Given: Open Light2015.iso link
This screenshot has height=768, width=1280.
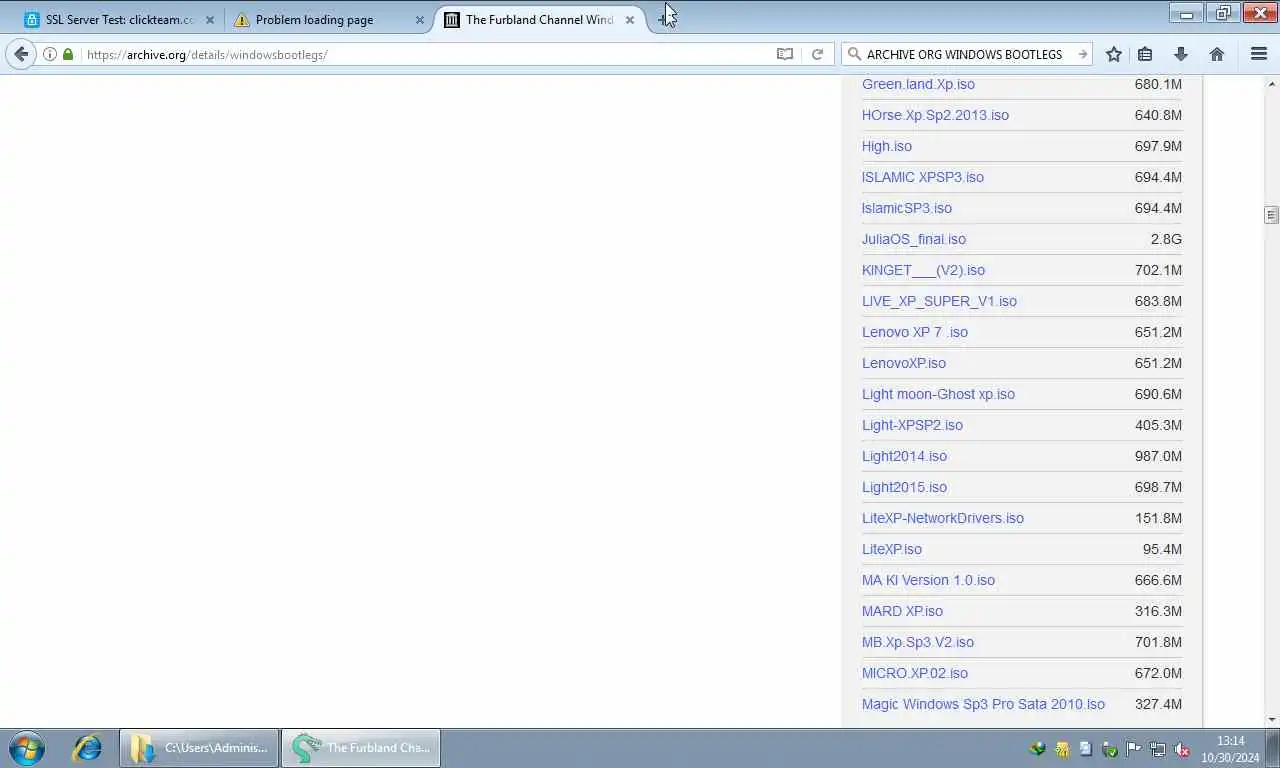Looking at the screenshot, I should click(904, 487).
